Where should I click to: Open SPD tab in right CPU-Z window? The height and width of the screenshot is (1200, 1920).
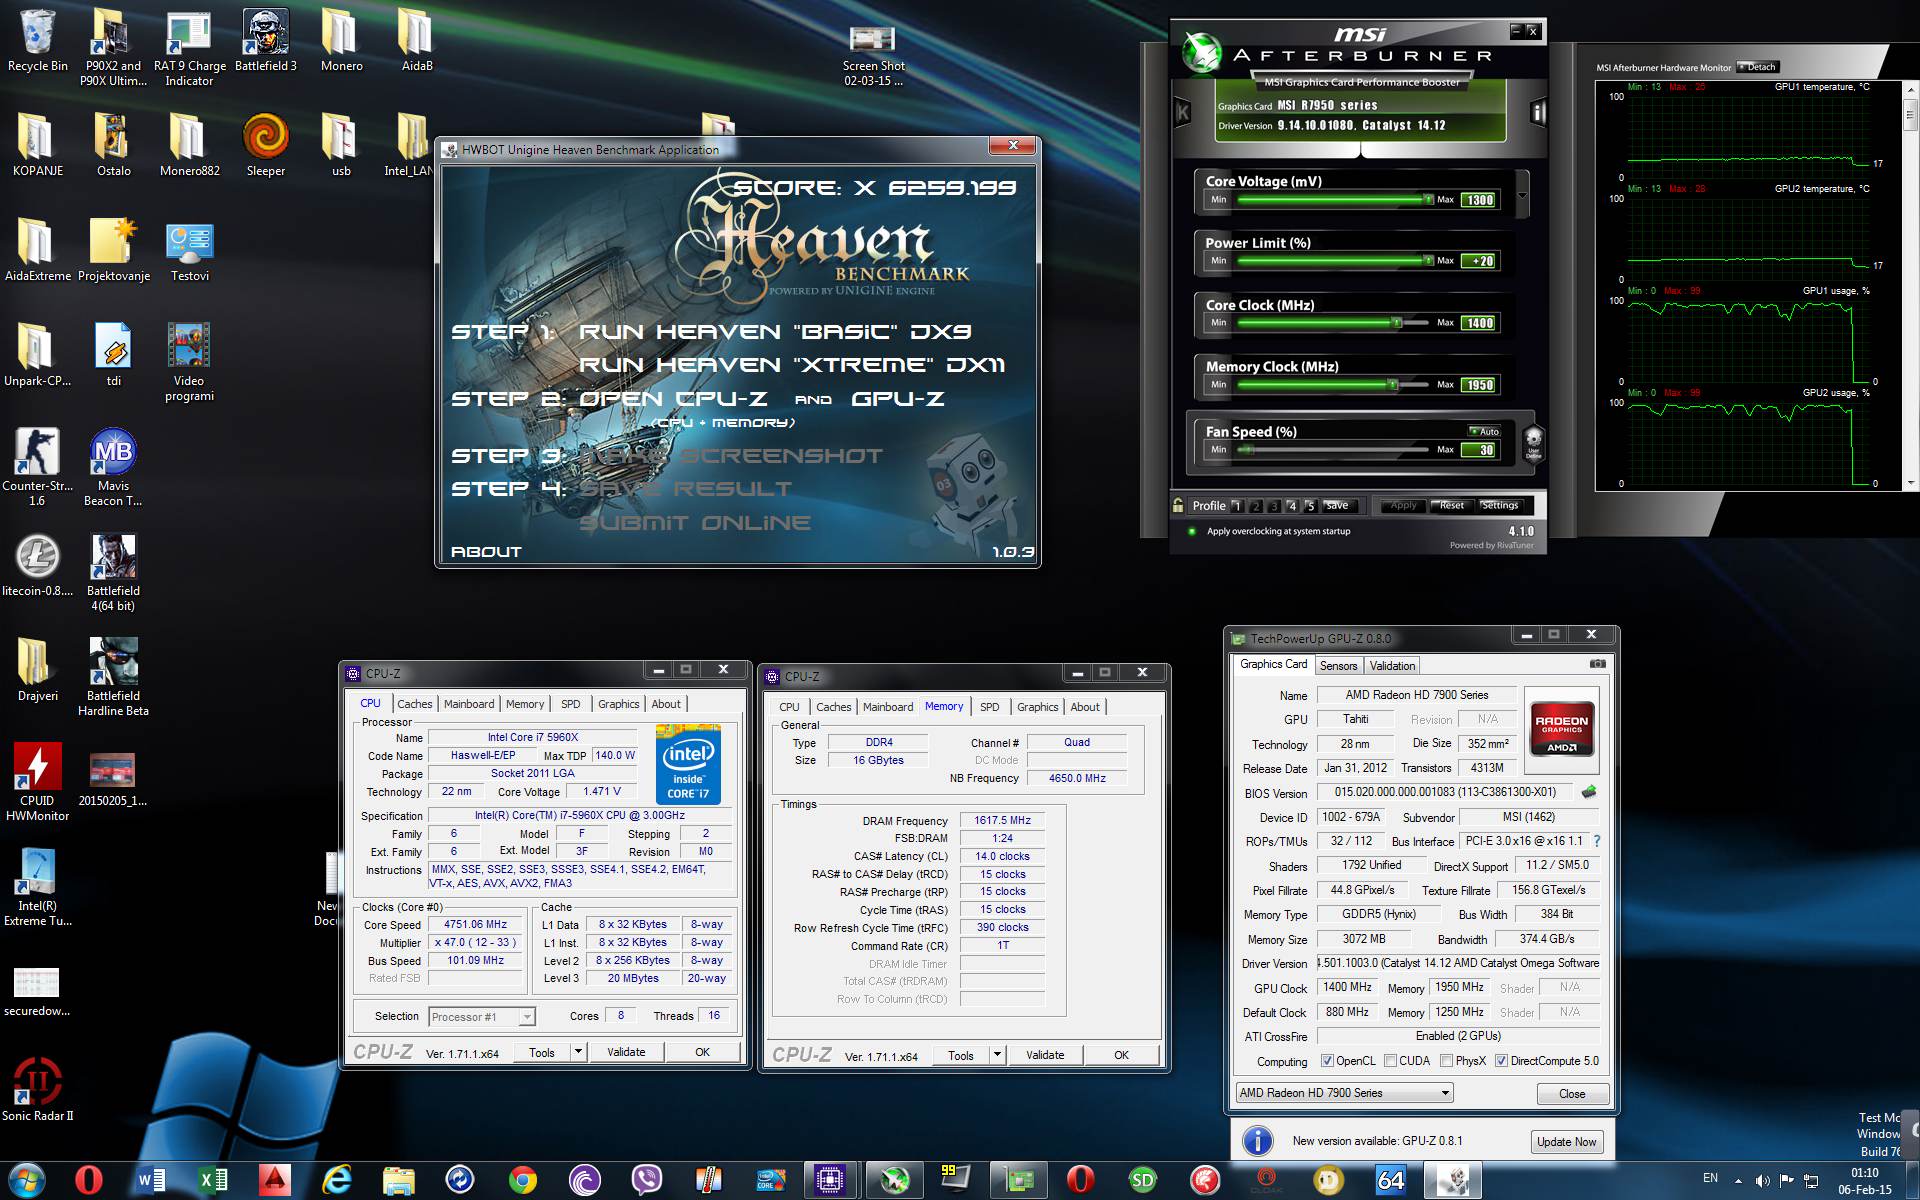click(989, 707)
